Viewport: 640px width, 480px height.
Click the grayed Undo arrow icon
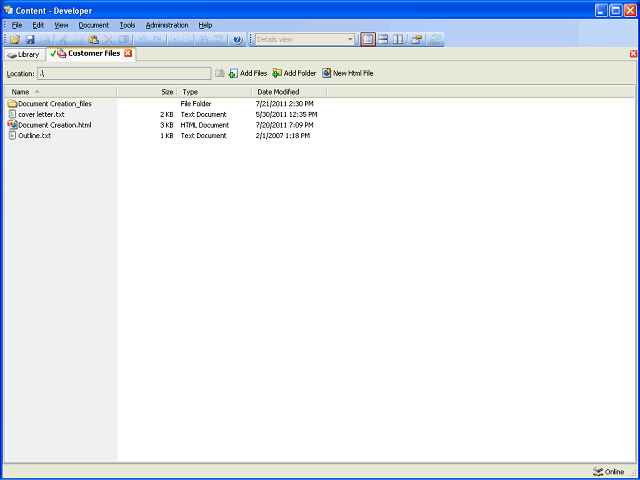142,40
